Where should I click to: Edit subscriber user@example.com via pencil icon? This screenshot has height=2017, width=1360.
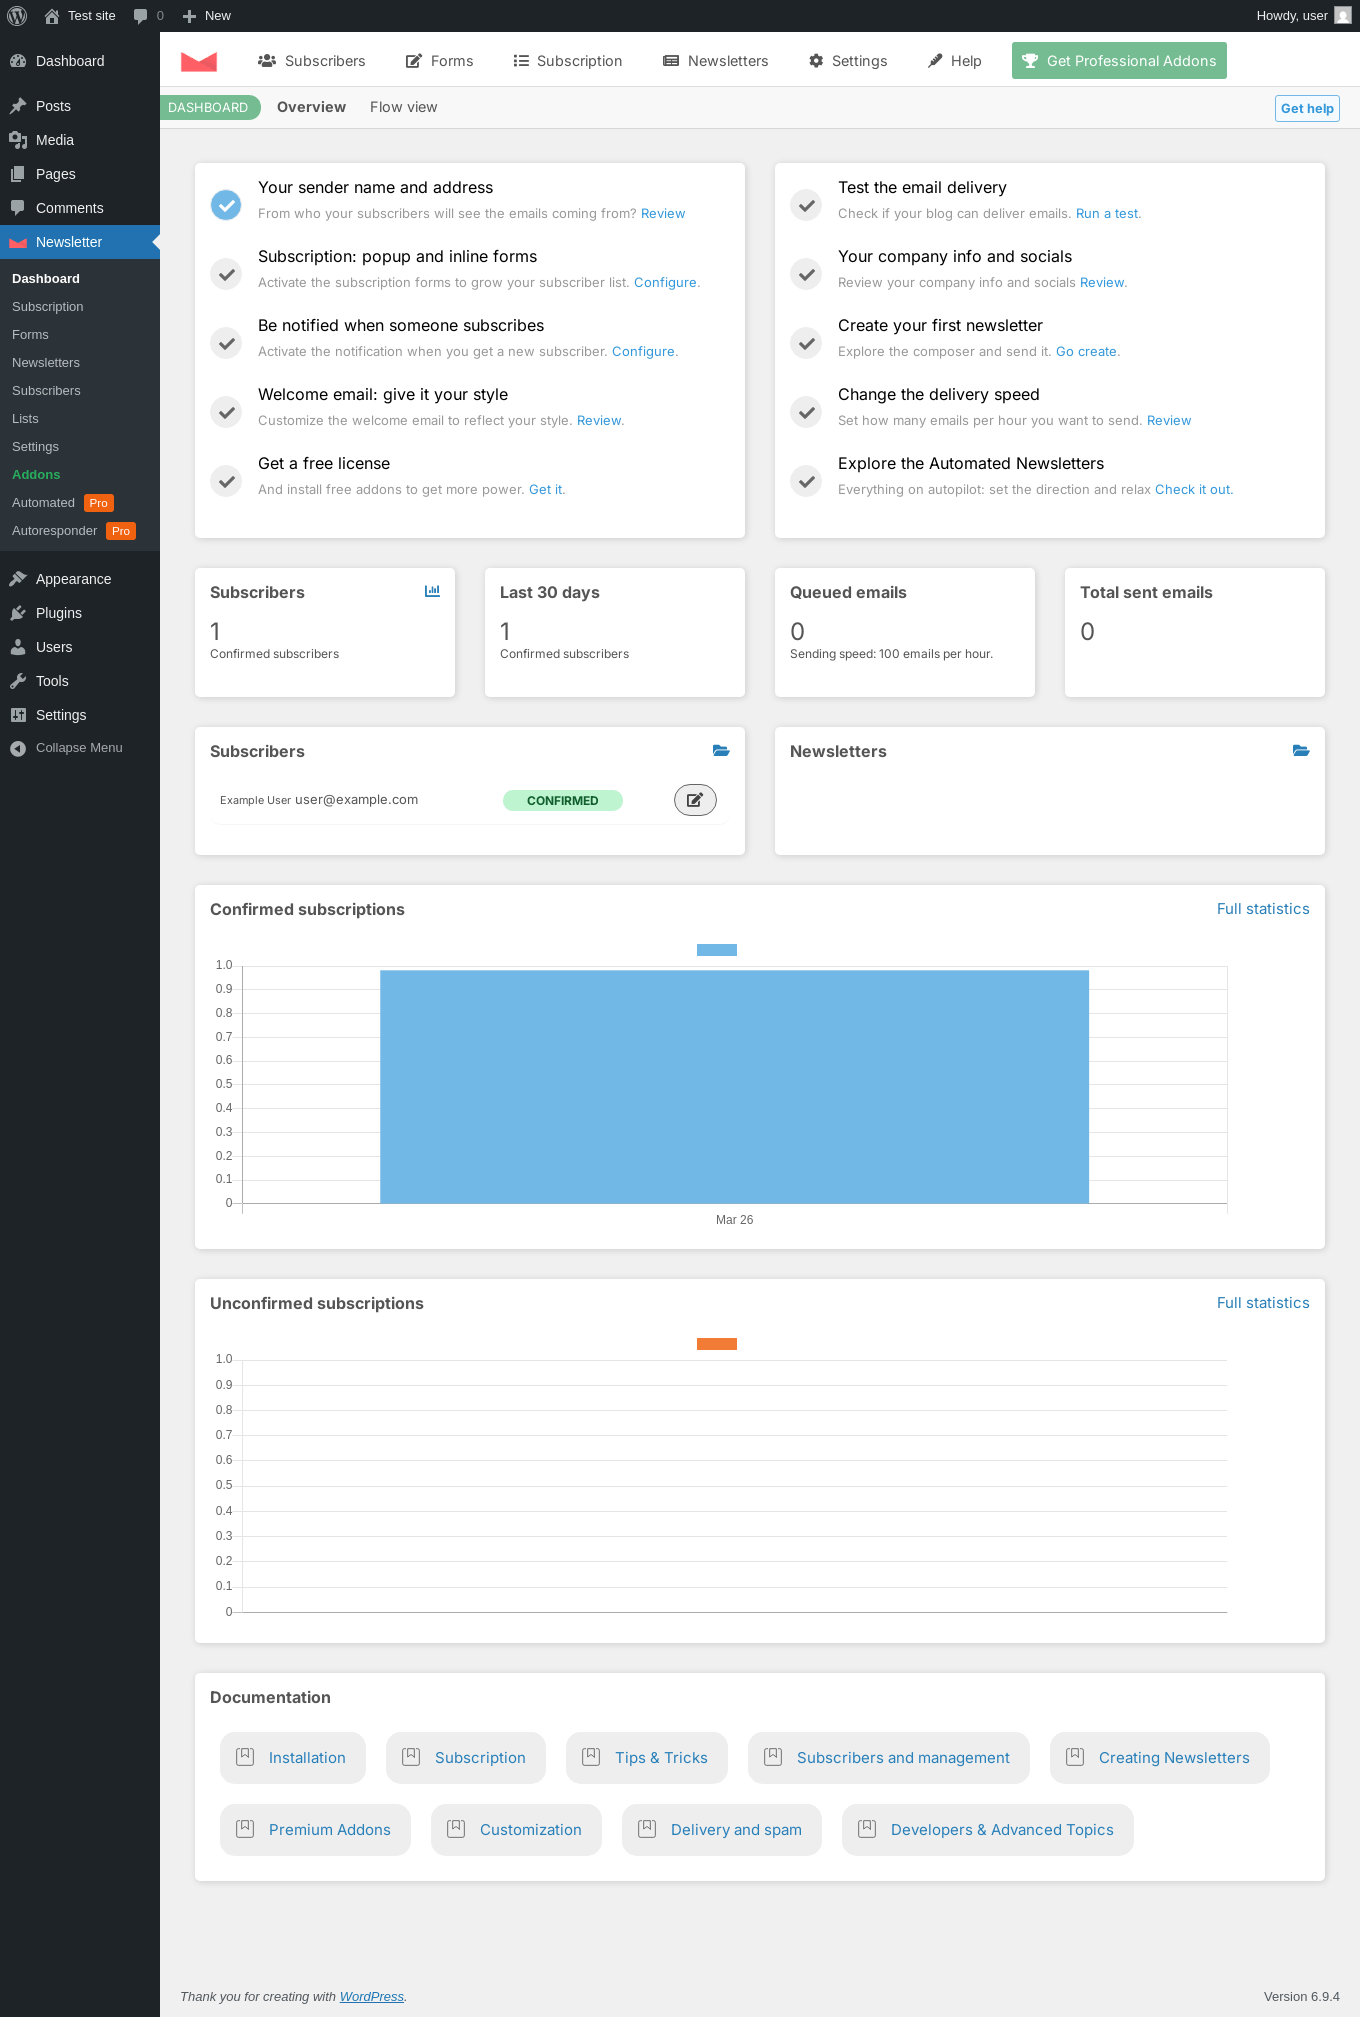coord(695,800)
